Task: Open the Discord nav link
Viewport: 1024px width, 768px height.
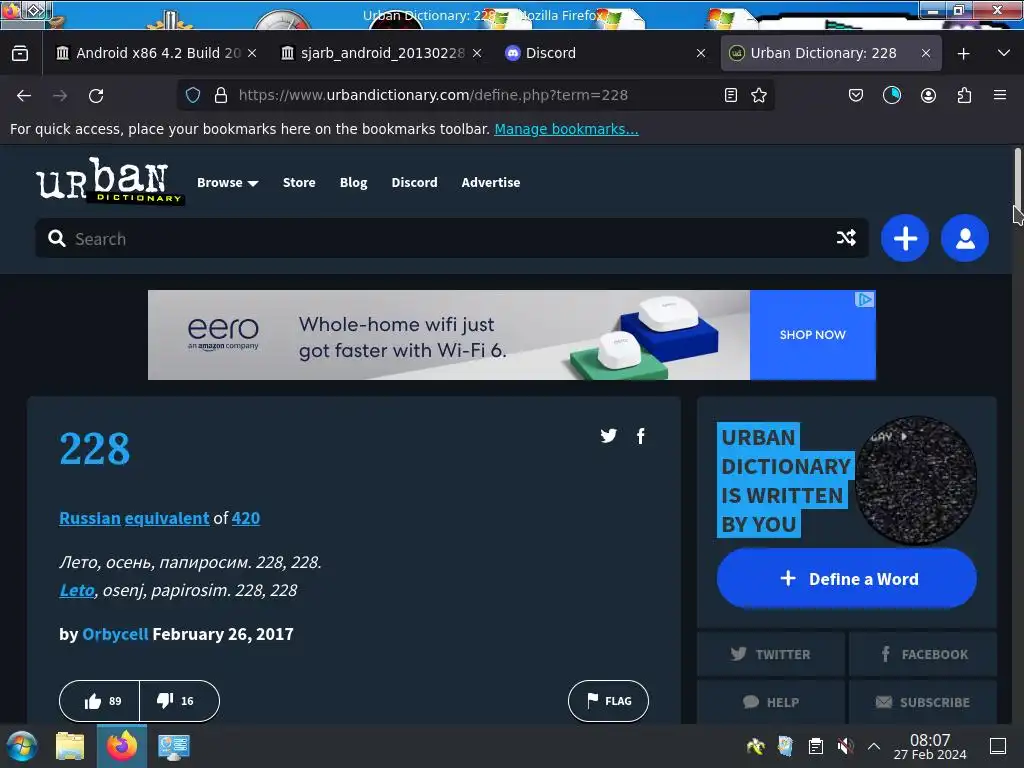Action: click(x=414, y=183)
